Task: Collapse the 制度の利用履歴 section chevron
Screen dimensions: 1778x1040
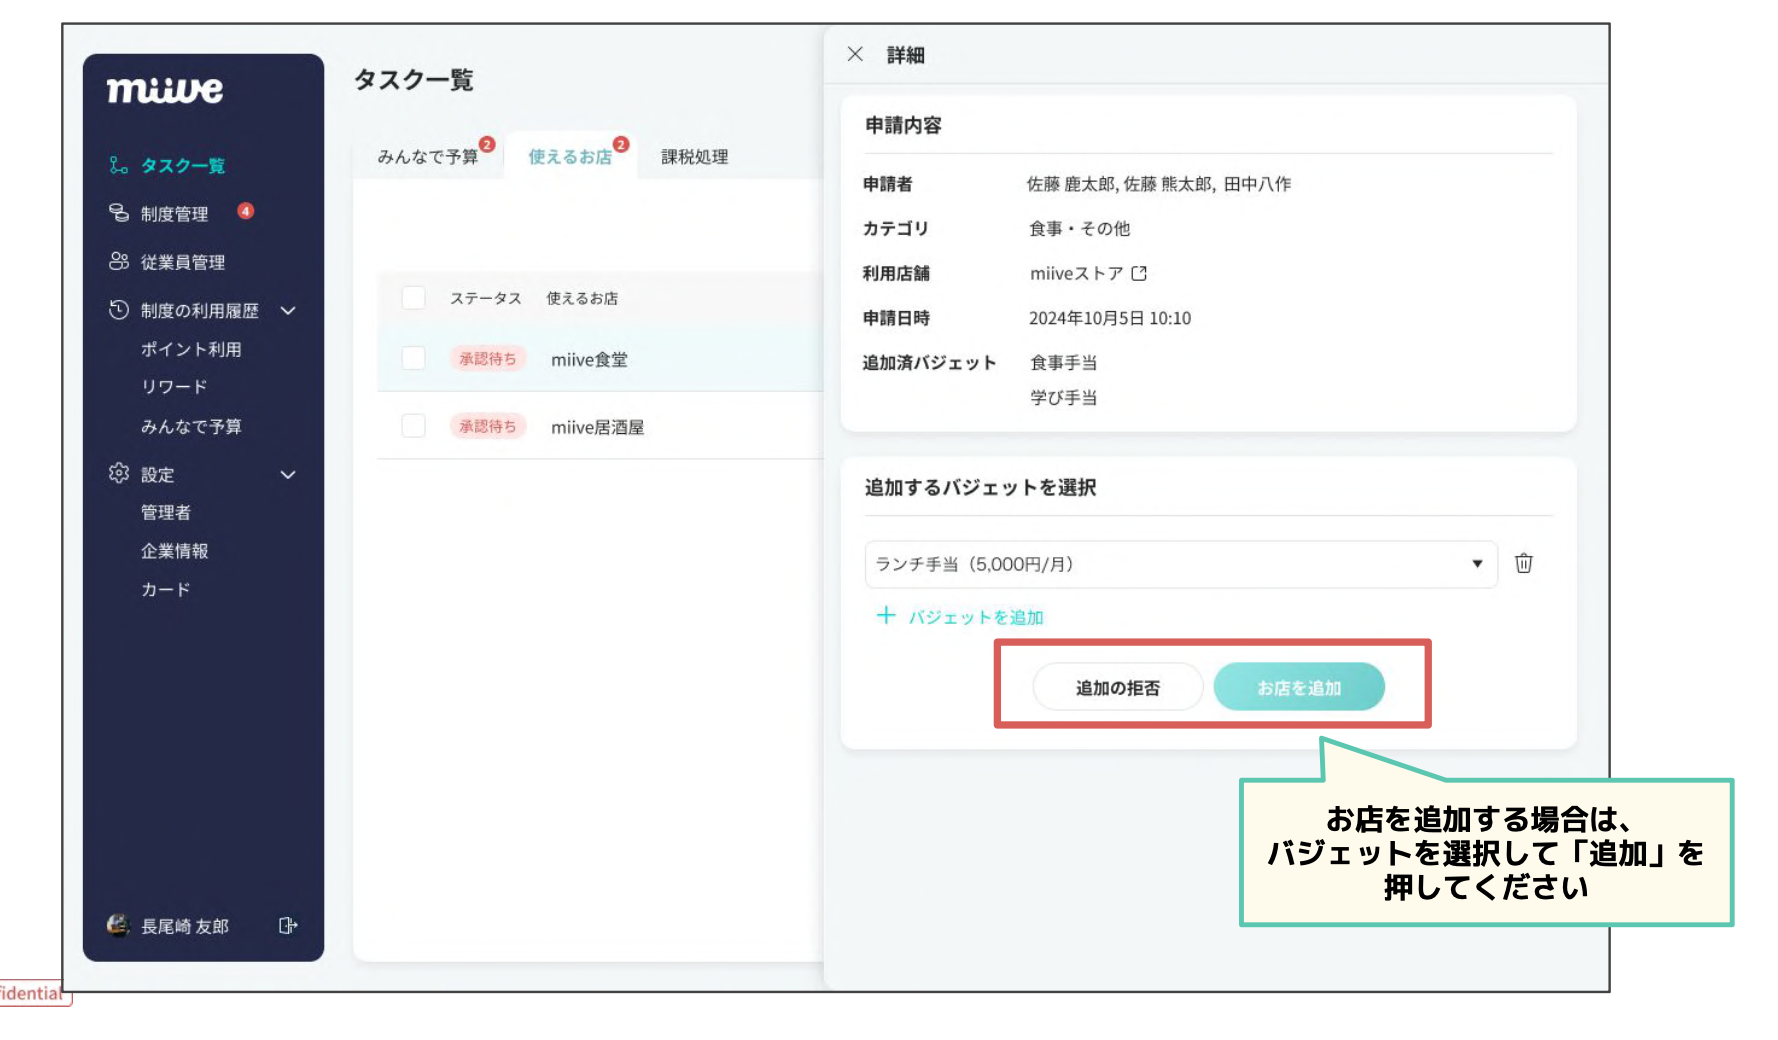Action: [288, 311]
